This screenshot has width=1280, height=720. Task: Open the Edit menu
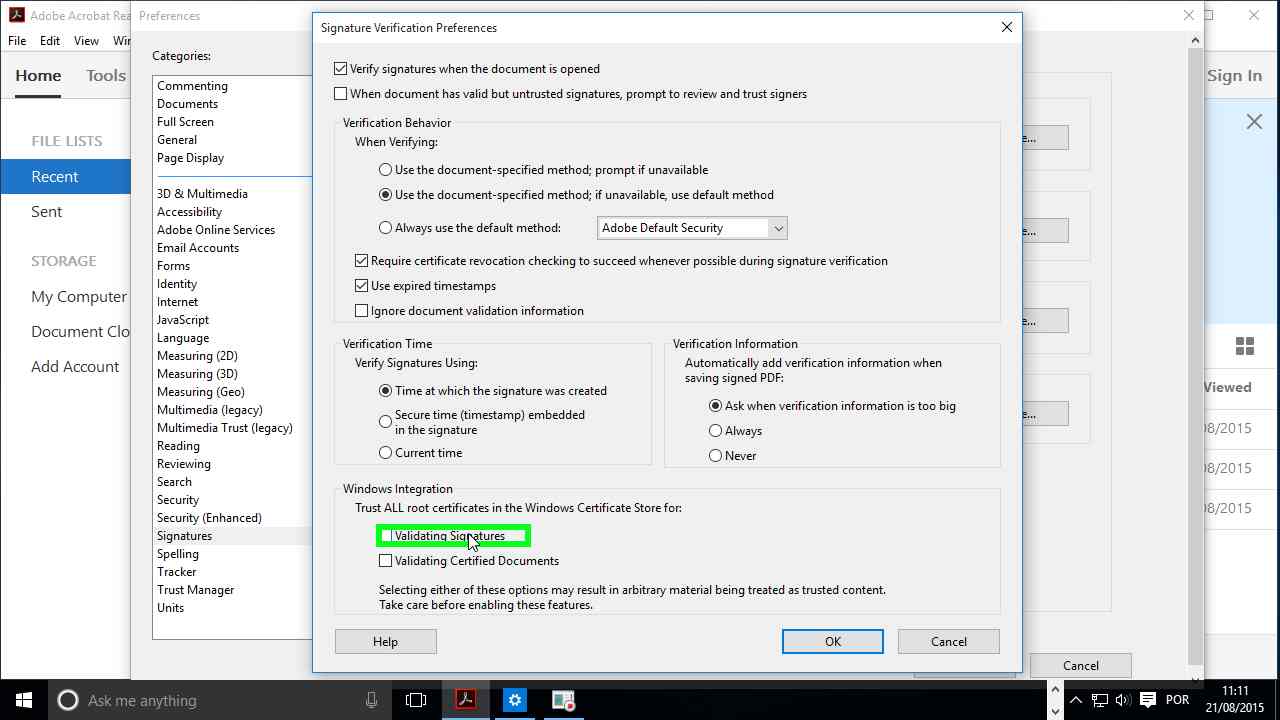click(50, 41)
